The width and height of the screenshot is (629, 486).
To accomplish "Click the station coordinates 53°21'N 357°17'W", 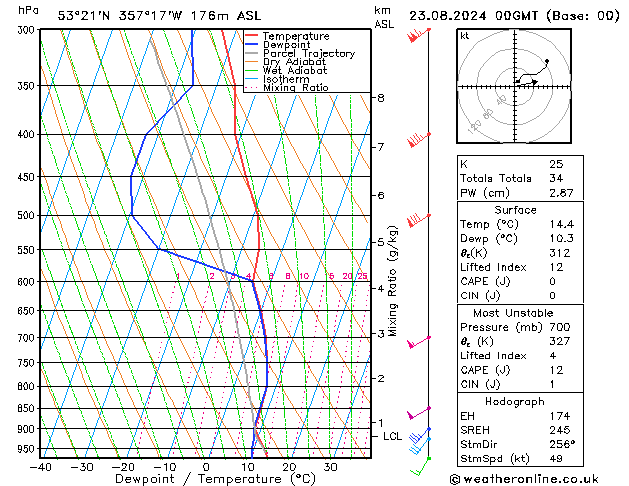I will coord(120,16).
